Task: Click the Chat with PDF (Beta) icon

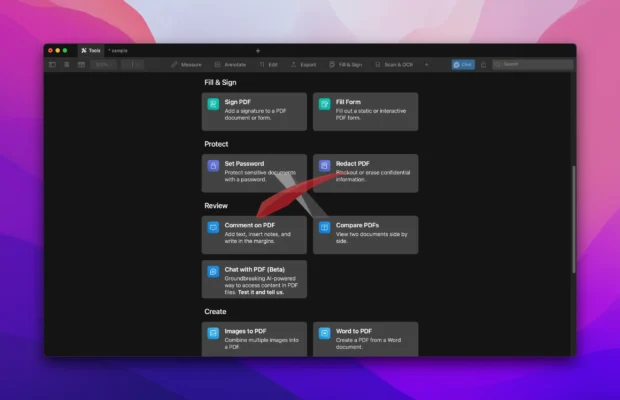Action: (x=213, y=272)
